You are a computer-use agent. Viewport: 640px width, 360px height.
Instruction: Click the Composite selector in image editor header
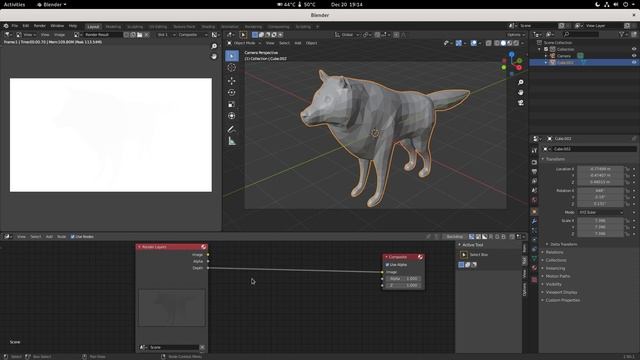pos(193,35)
